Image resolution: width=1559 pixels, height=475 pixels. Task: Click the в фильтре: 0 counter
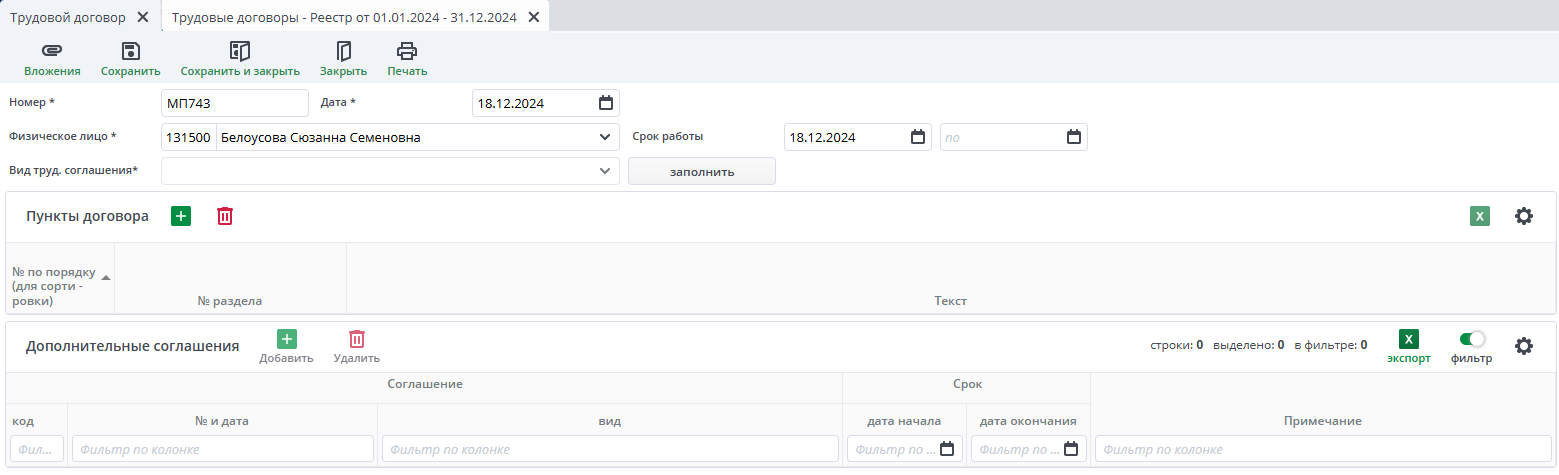[1331, 345]
